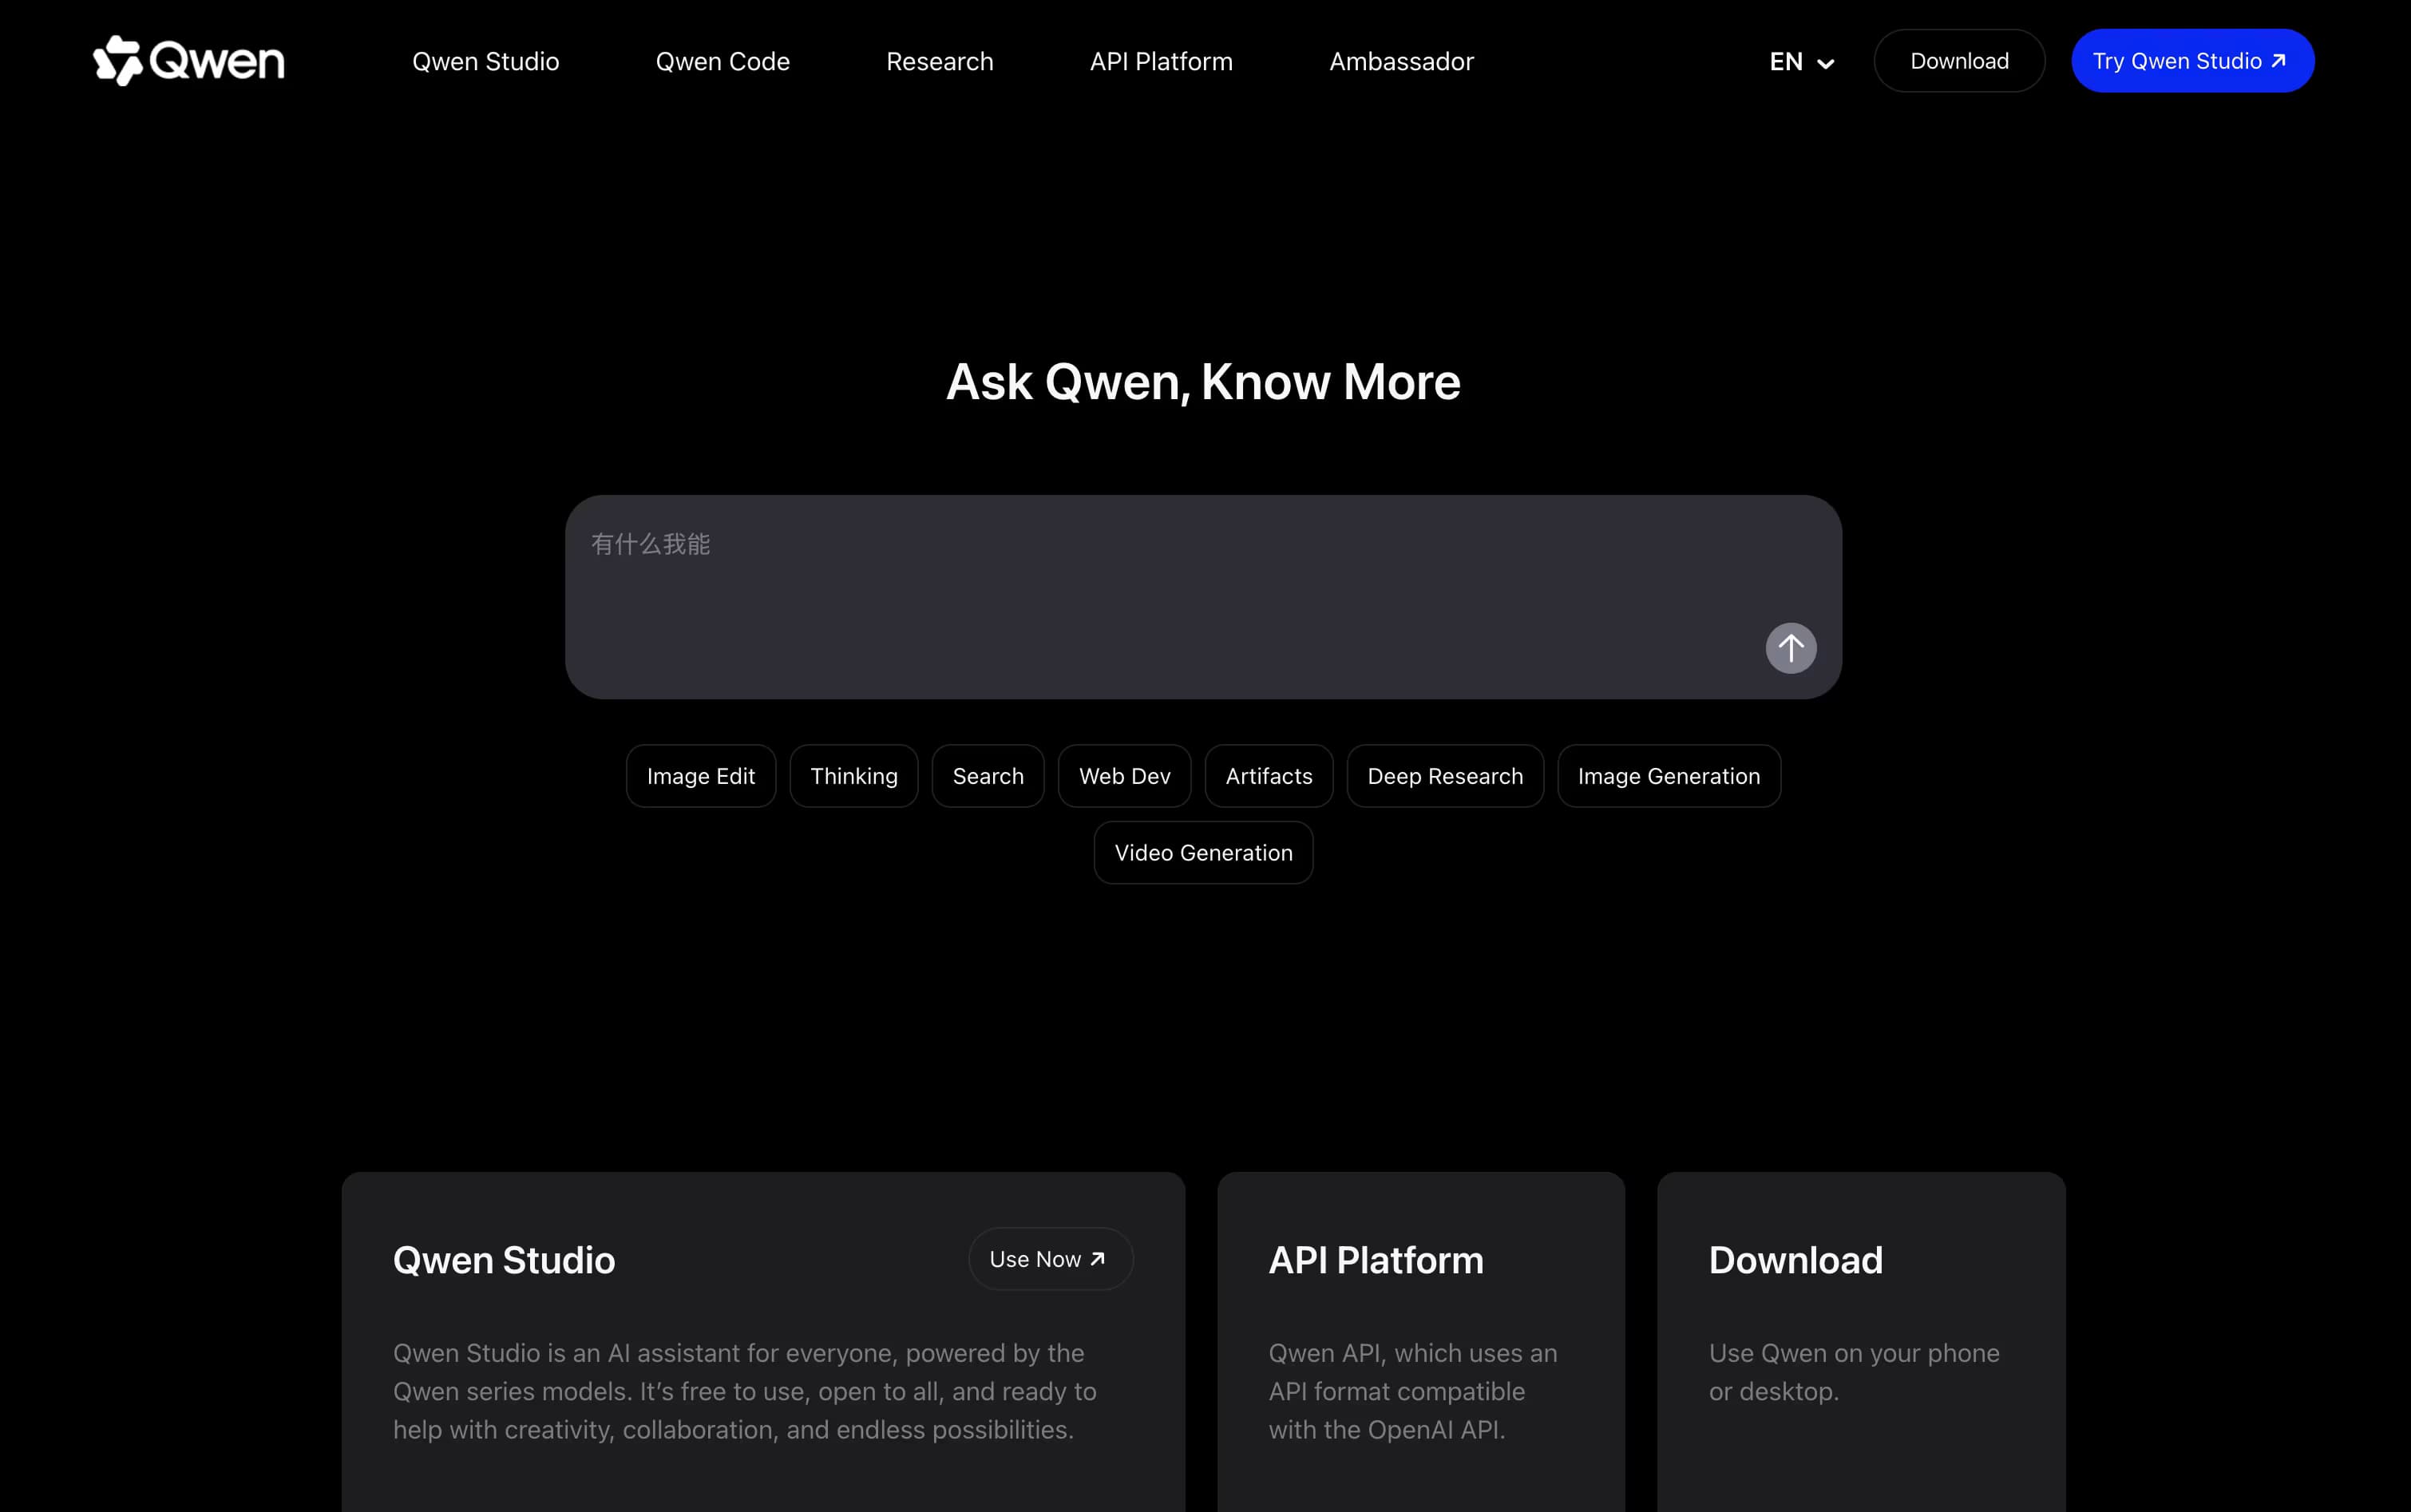Toggle the Search chip
This screenshot has width=2411, height=1512.
[988, 776]
